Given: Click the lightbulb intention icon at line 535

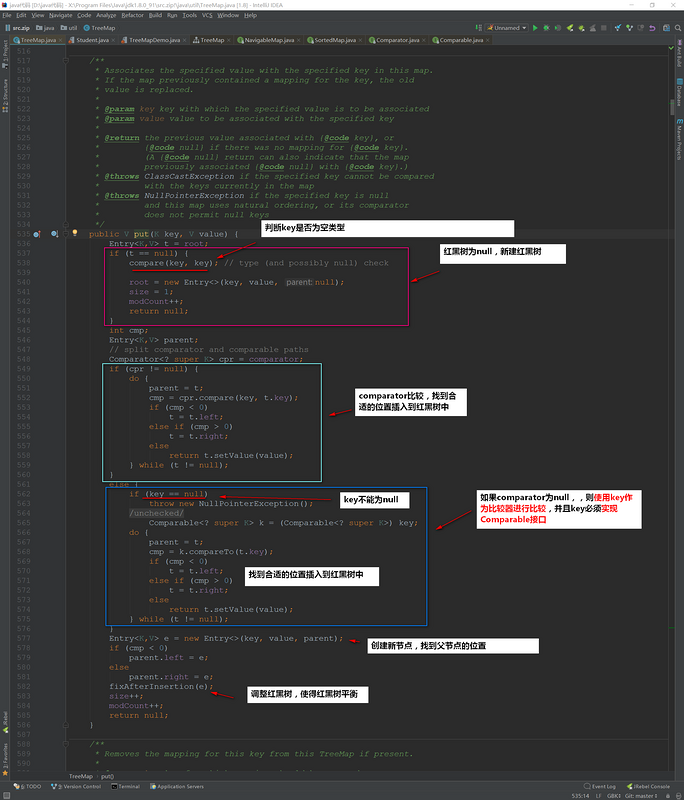Looking at the screenshot, I should point(75,233).
